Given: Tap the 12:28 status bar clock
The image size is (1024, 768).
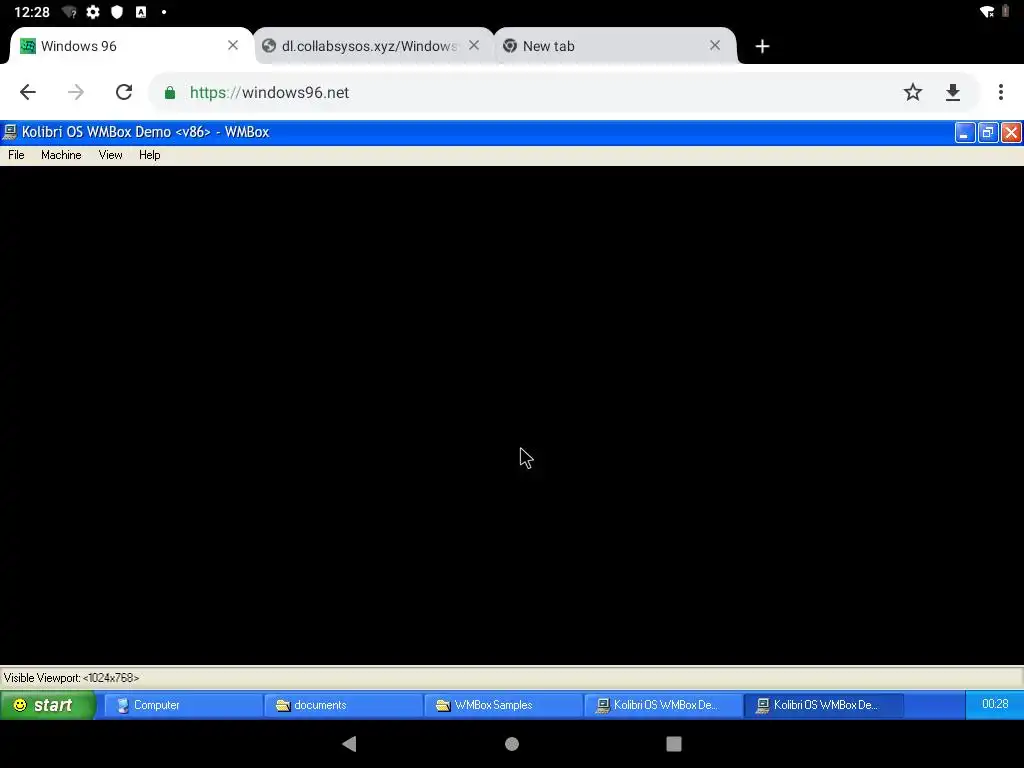Looking at the screenshot, I should (x=32, y=12).
